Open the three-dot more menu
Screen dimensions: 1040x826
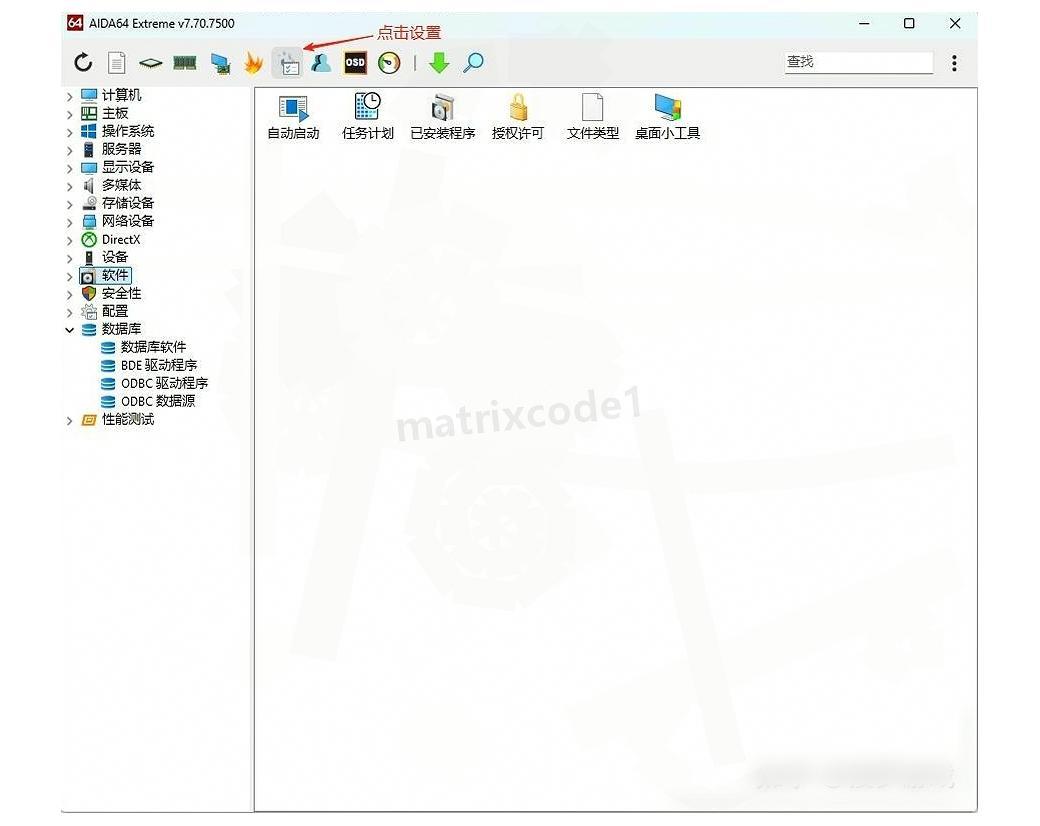pyautogui.click(x=954, y=63)
